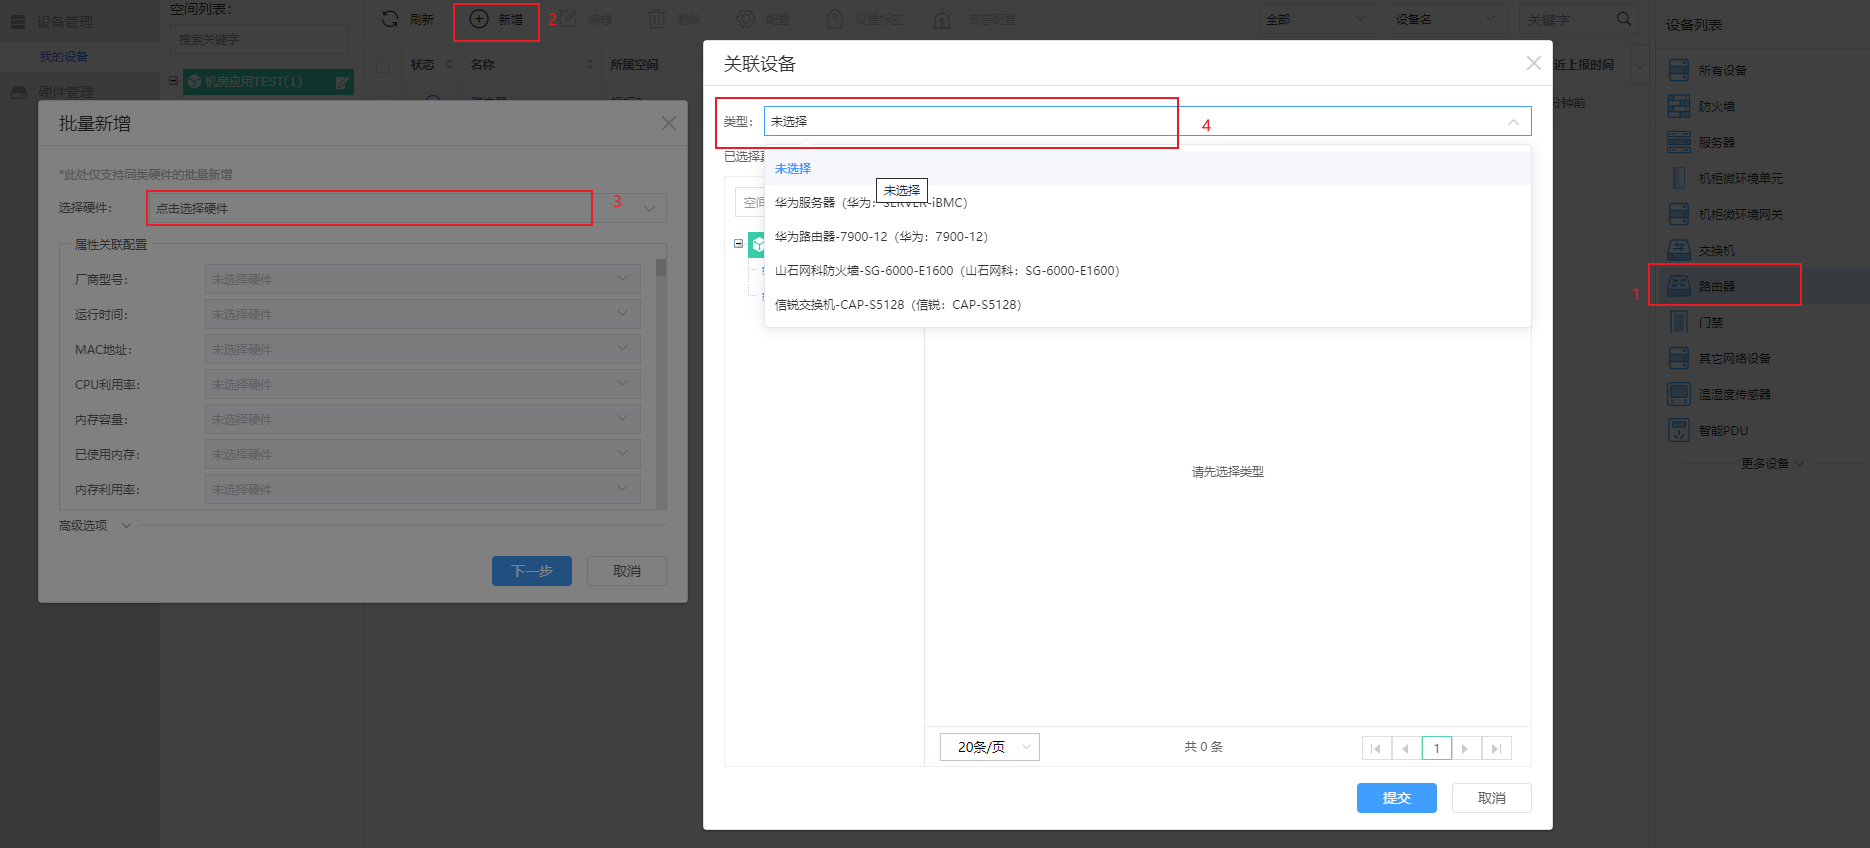Viewport: 1870px width, 848px height.
Task: Click the edit icon on 机房应用TEST(1) node
Action: tap(342, 82)
